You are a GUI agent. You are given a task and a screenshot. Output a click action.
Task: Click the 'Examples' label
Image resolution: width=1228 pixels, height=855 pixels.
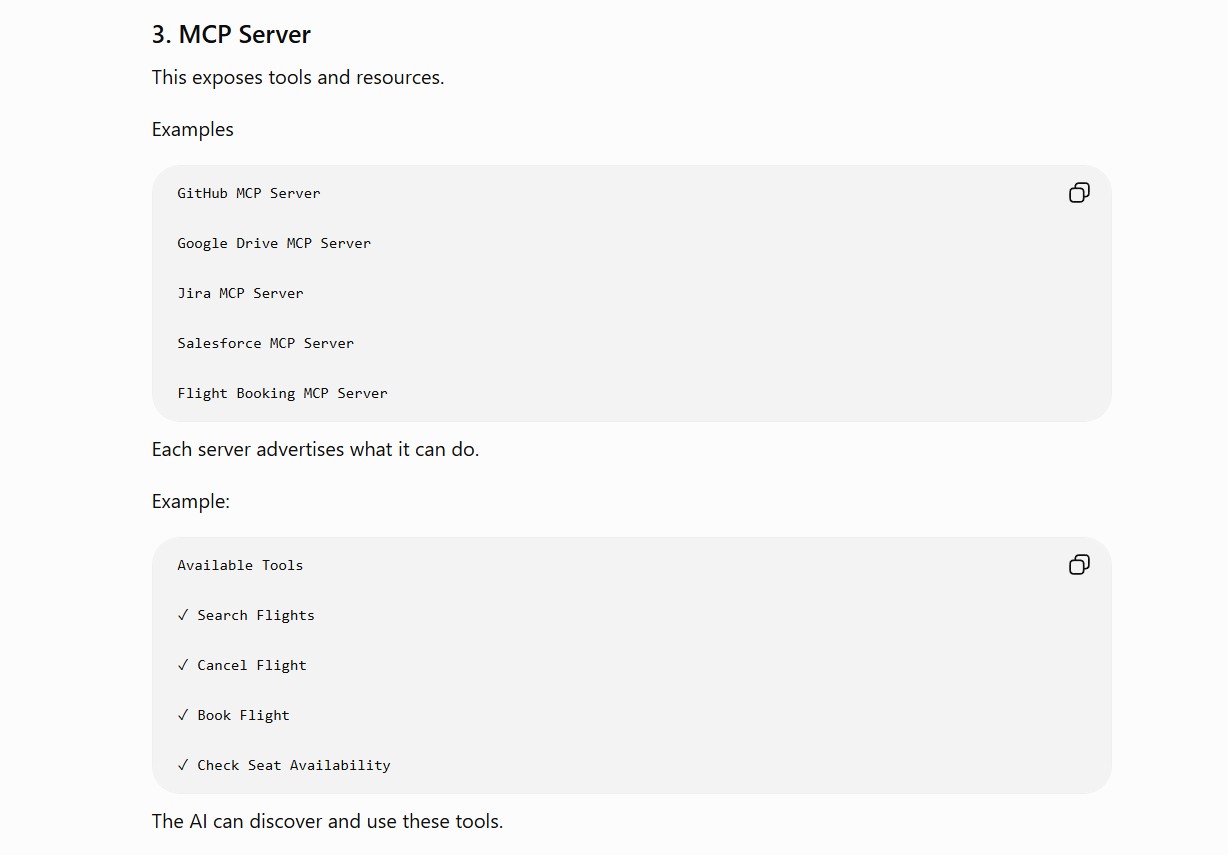[x=193, y=130]
